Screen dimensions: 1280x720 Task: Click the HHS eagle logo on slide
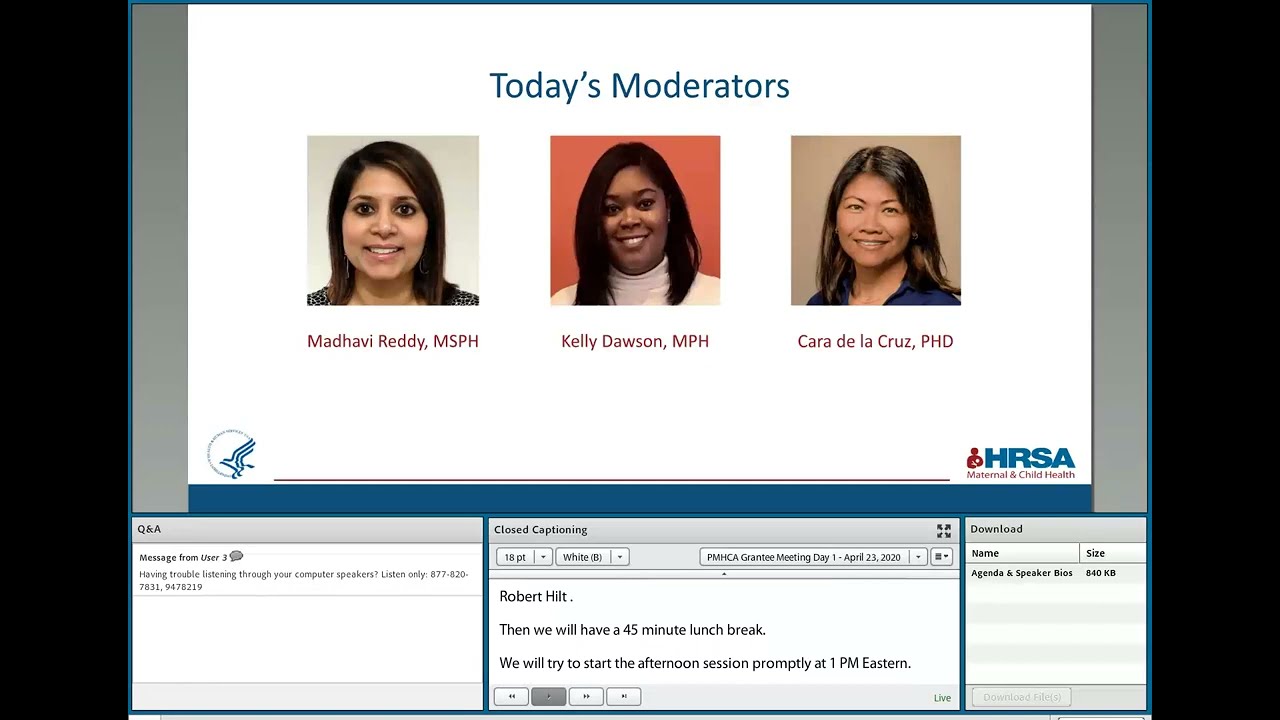(232, 454)
